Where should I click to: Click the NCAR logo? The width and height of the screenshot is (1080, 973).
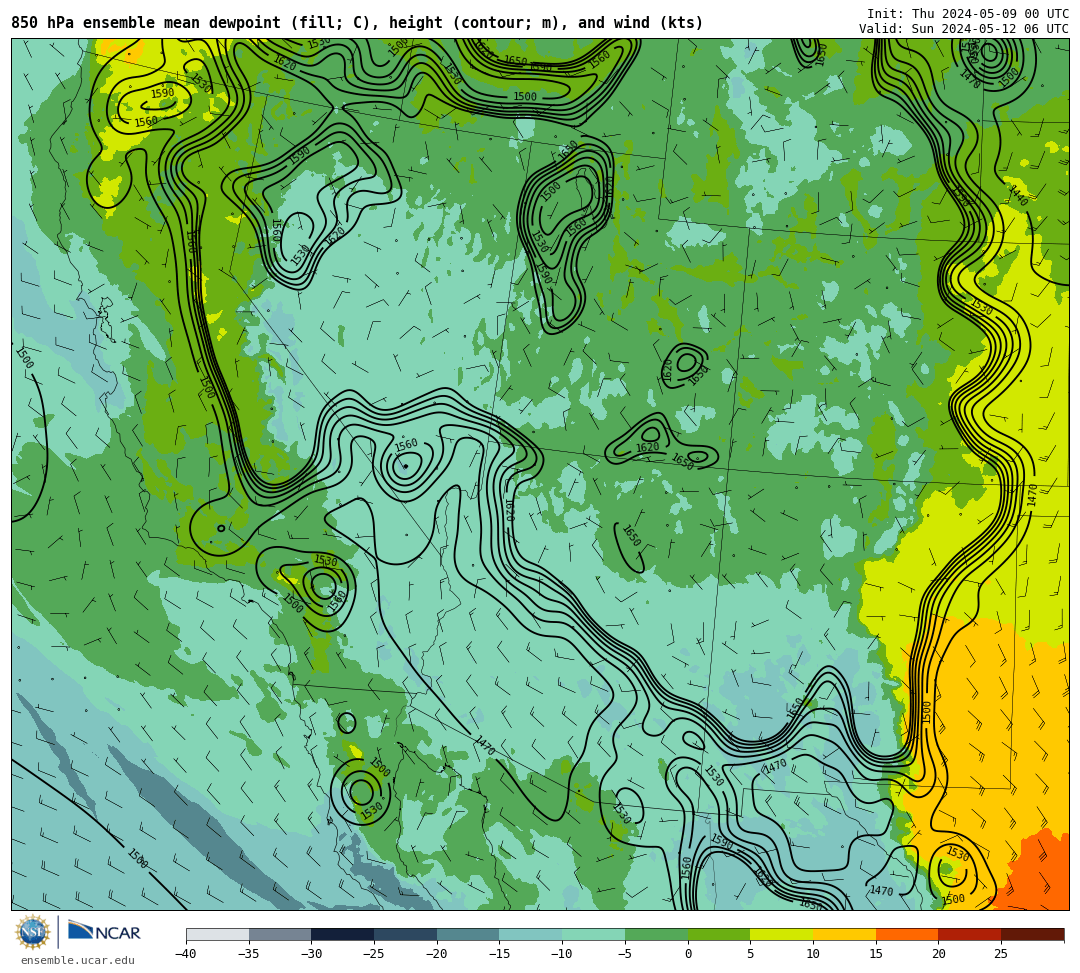pos(105,932)
